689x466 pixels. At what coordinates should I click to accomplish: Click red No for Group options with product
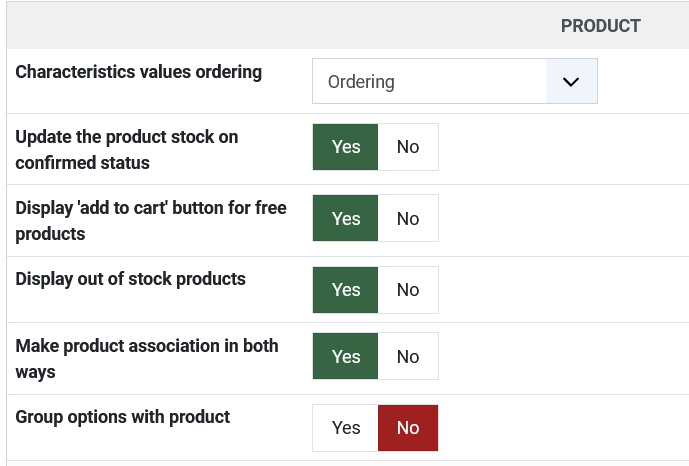408,428
